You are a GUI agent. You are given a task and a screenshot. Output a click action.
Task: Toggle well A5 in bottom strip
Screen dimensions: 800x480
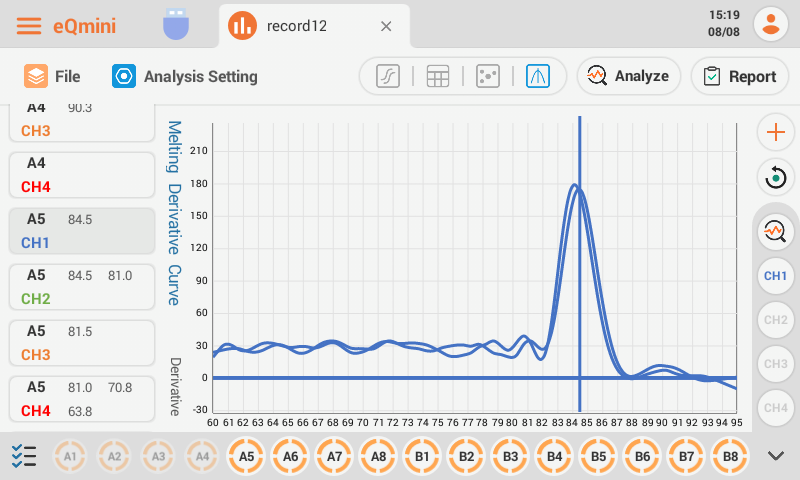click(x=247, y=456)
